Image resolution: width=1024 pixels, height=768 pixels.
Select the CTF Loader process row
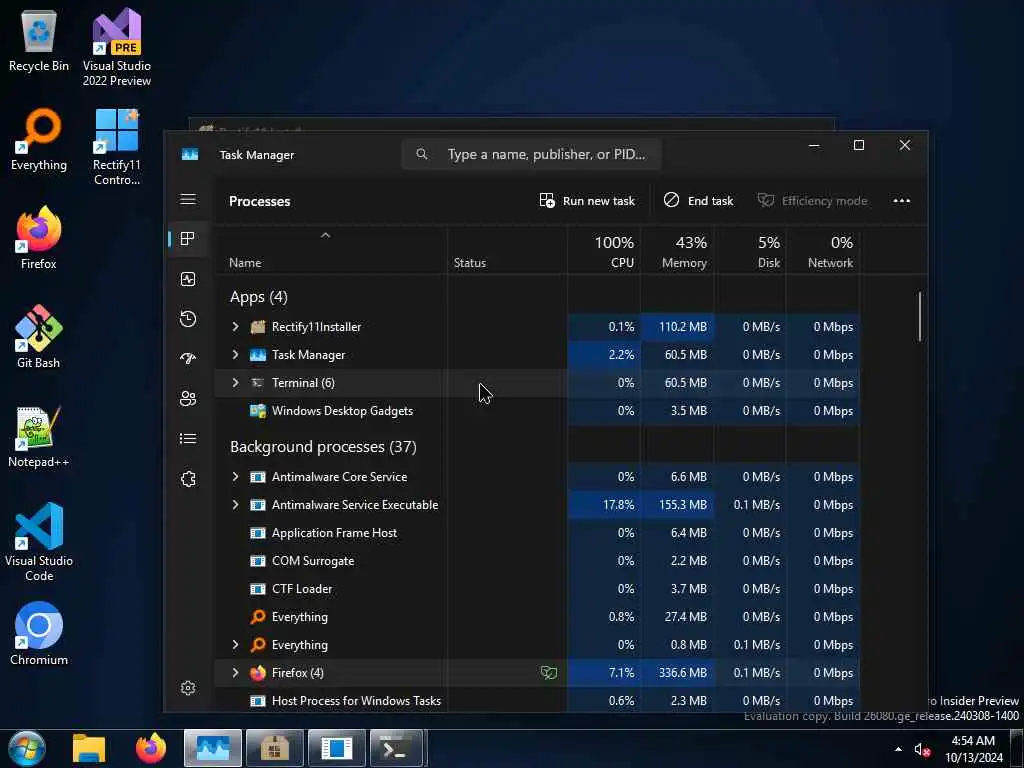point(537,589)
